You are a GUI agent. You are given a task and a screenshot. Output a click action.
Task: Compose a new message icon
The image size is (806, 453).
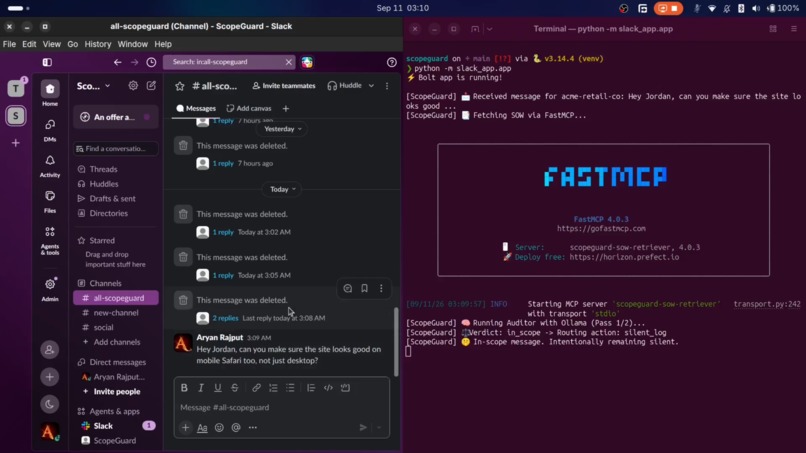(151, 86)
